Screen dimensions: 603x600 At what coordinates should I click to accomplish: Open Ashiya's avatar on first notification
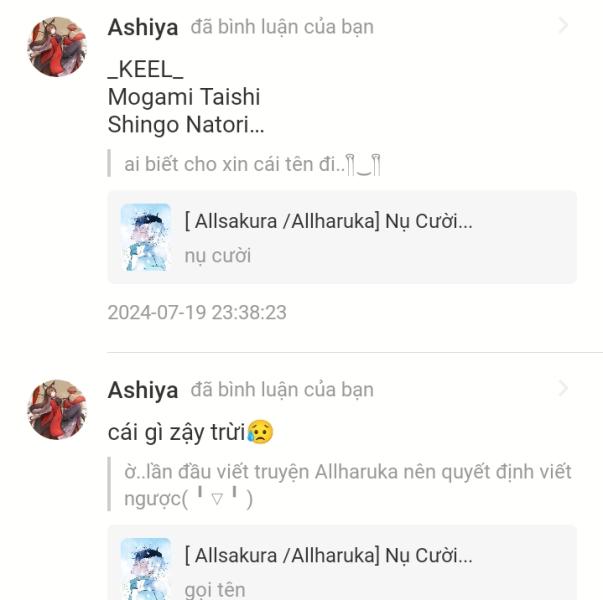tap(57, 47)
